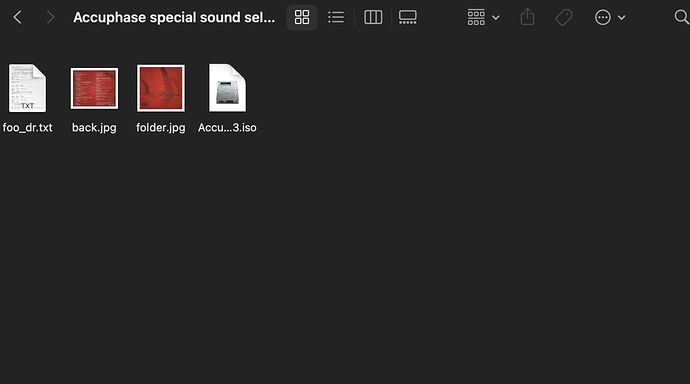Open the group-by grid icon

point(476,18)
